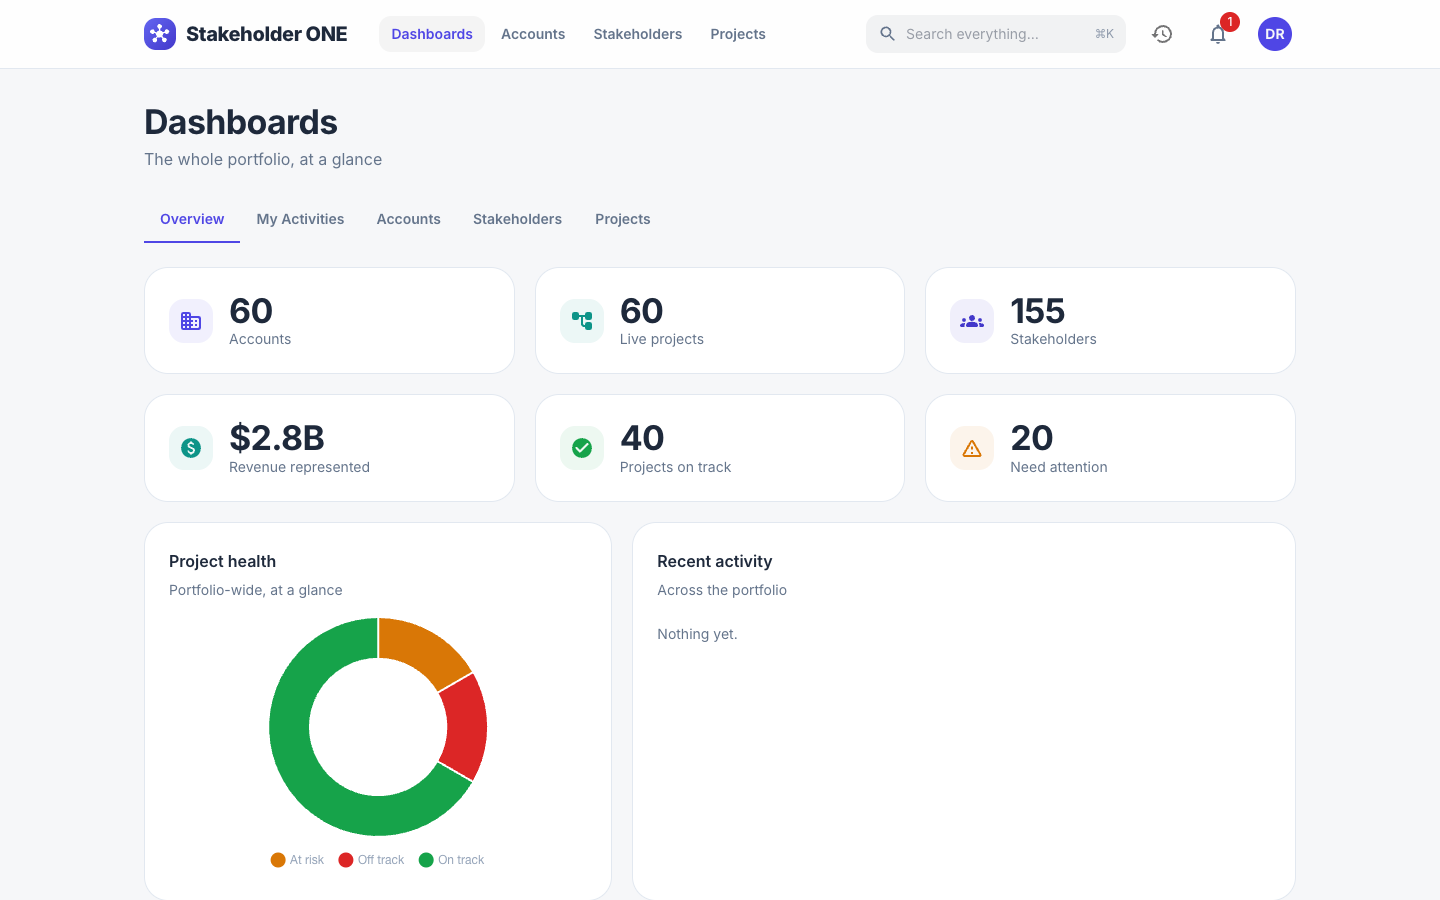Click the Recent activity heading

[715, 561]
